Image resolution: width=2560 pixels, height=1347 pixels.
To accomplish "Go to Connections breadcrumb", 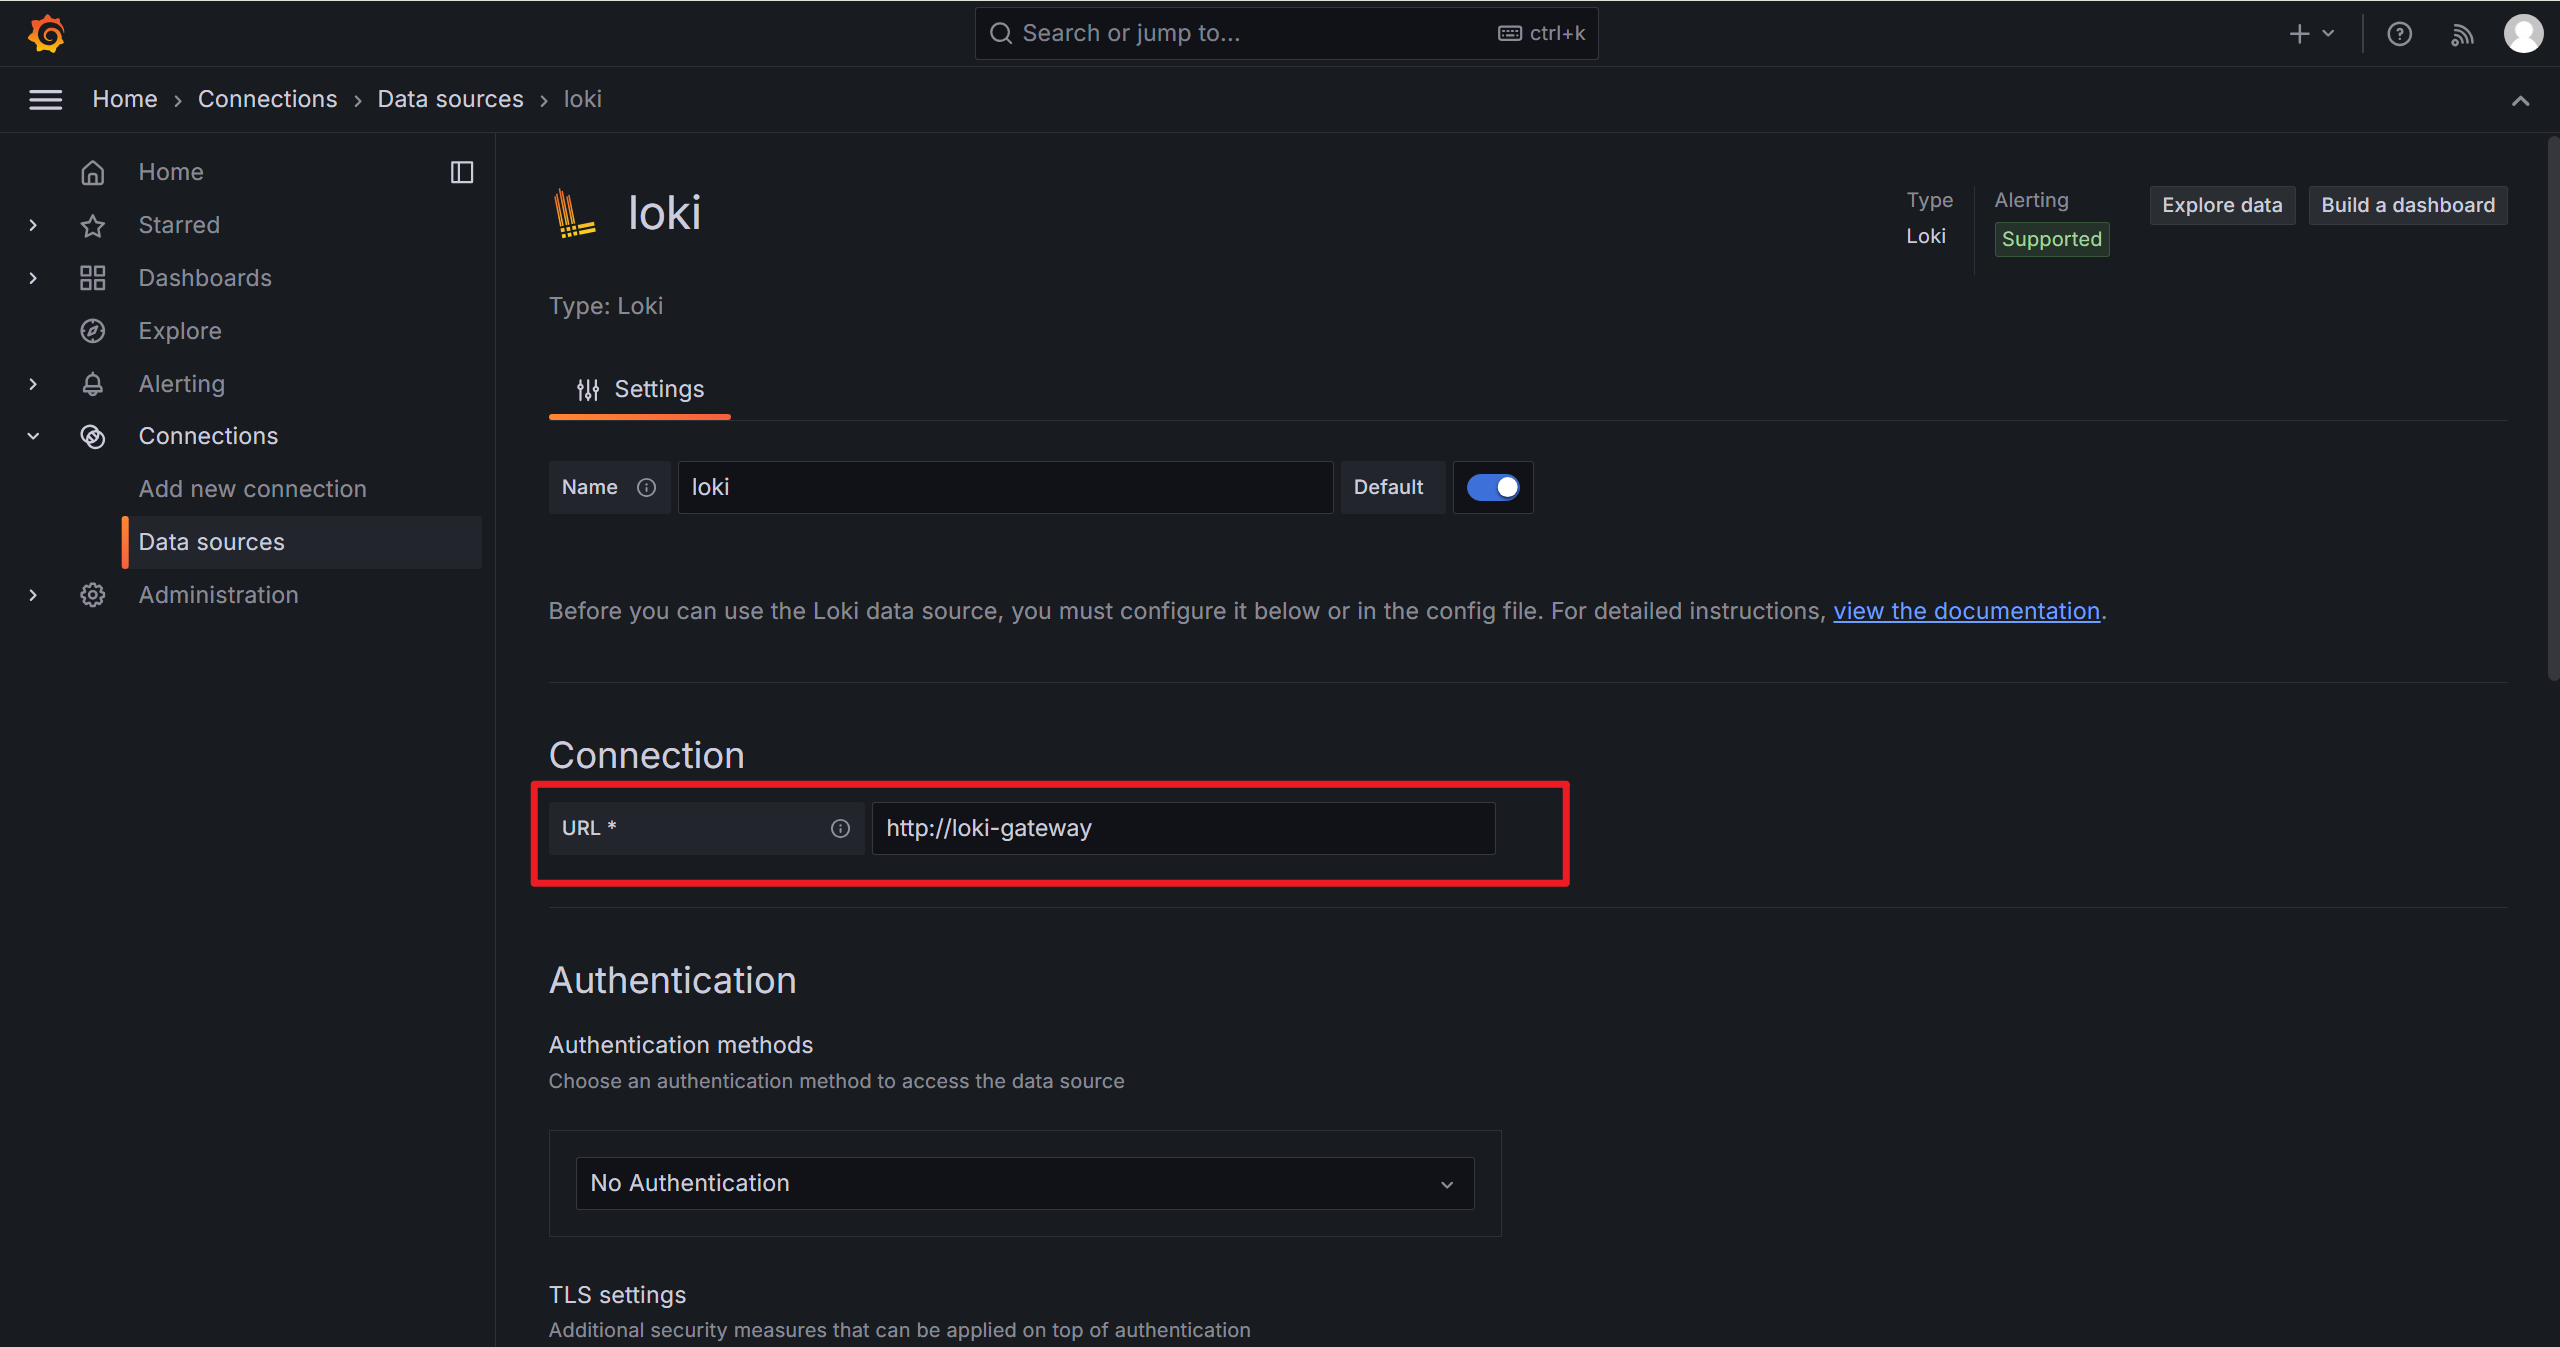I will [268, 99].
